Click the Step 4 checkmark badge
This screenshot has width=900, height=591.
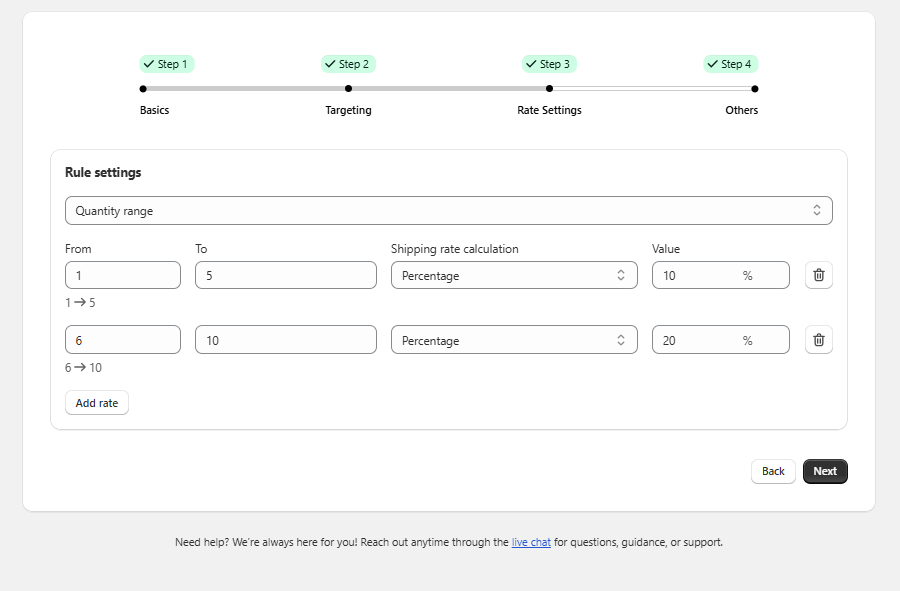[730, 64]
